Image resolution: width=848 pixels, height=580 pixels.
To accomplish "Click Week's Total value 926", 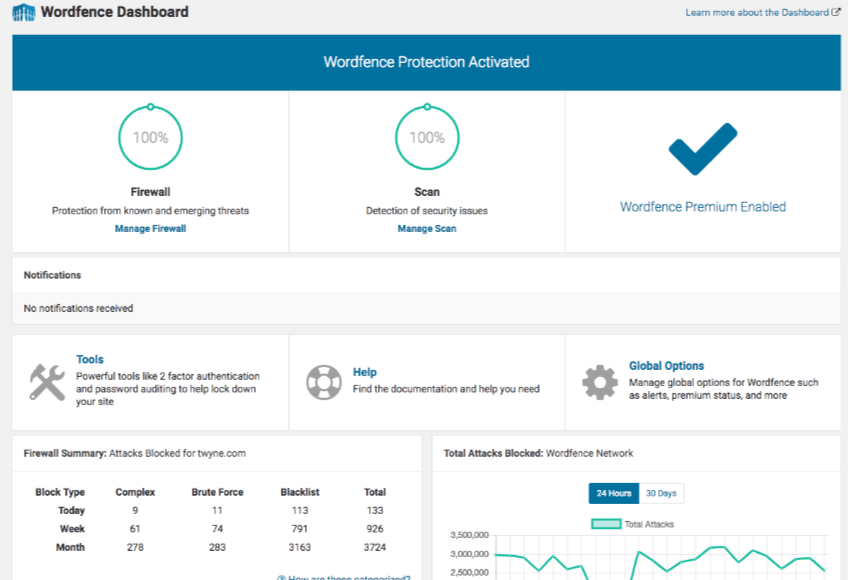I will [375, 529].
